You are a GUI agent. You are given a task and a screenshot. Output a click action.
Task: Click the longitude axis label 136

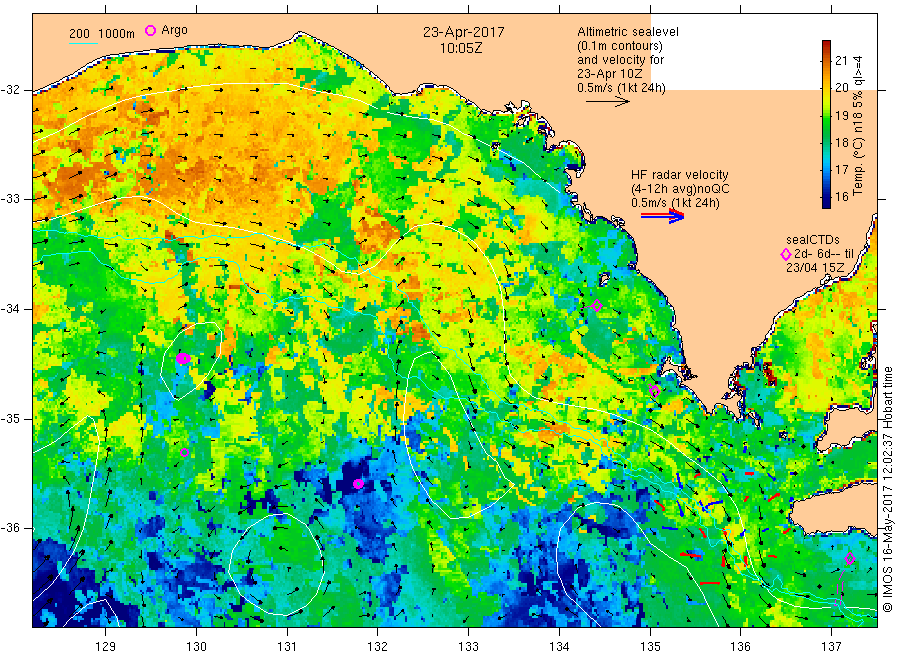(740, 647)
